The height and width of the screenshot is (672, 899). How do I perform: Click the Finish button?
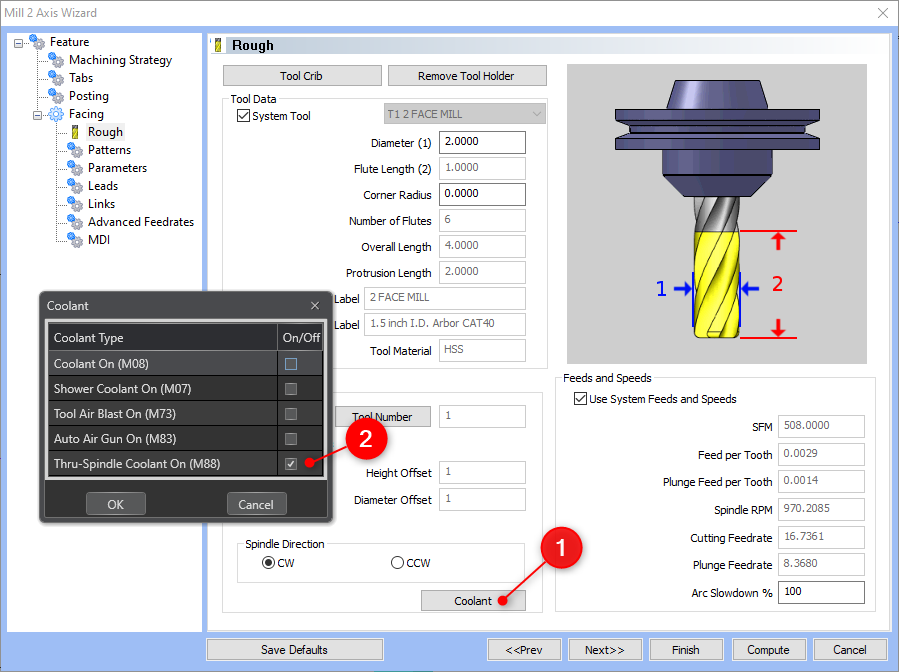pos(686,650)
